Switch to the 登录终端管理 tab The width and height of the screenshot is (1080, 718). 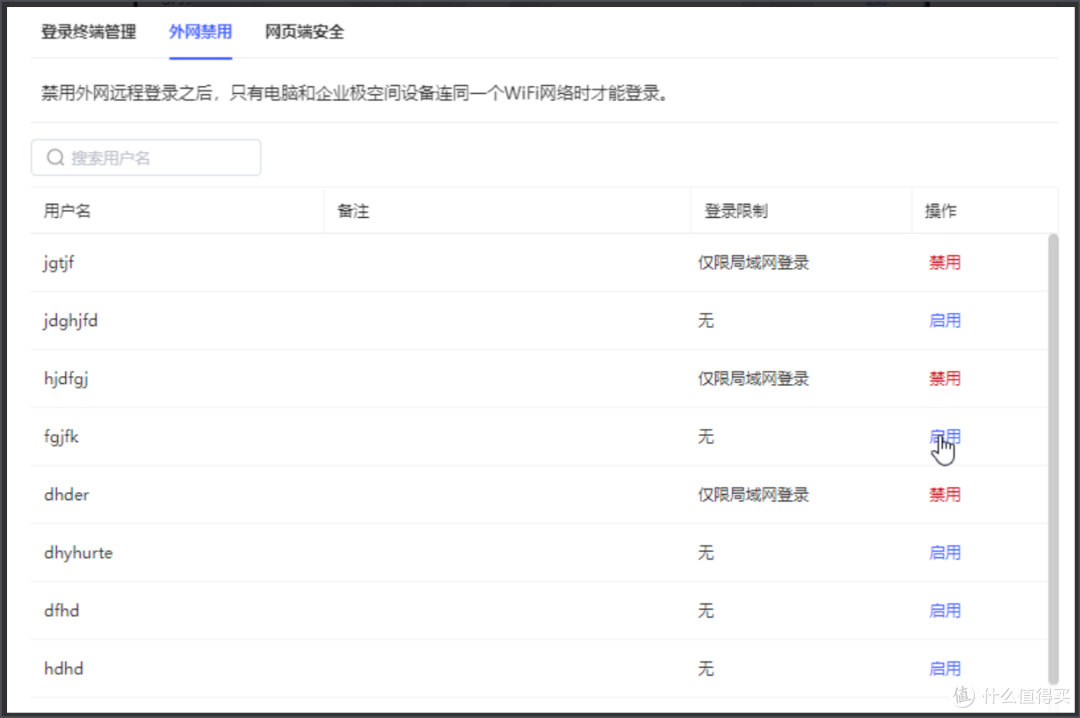pos(88,32)
